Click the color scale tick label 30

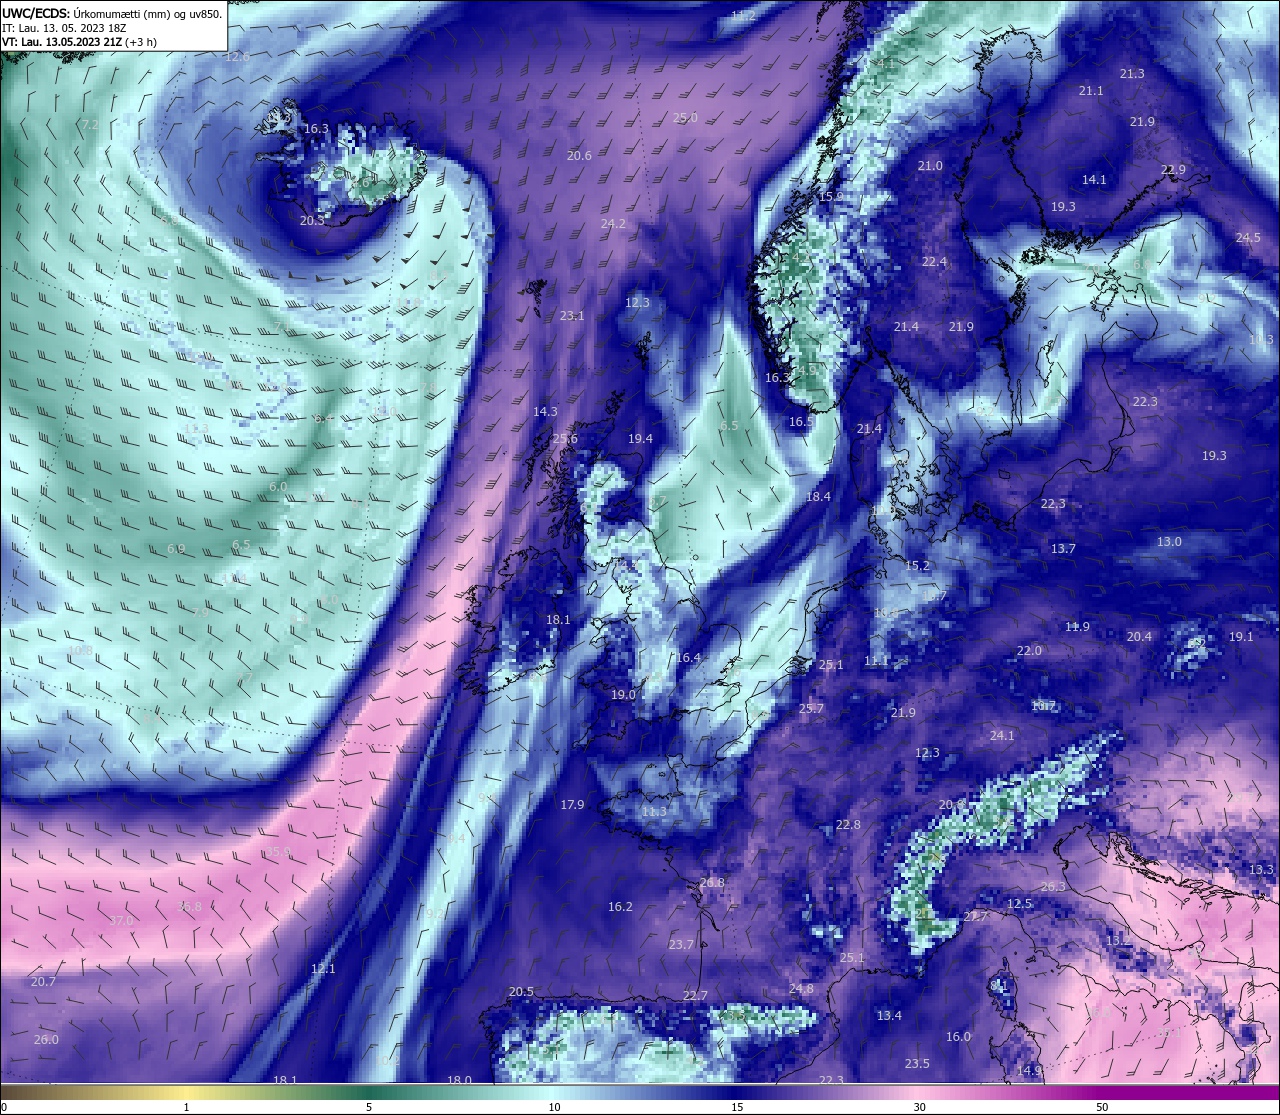[919, 1107]
